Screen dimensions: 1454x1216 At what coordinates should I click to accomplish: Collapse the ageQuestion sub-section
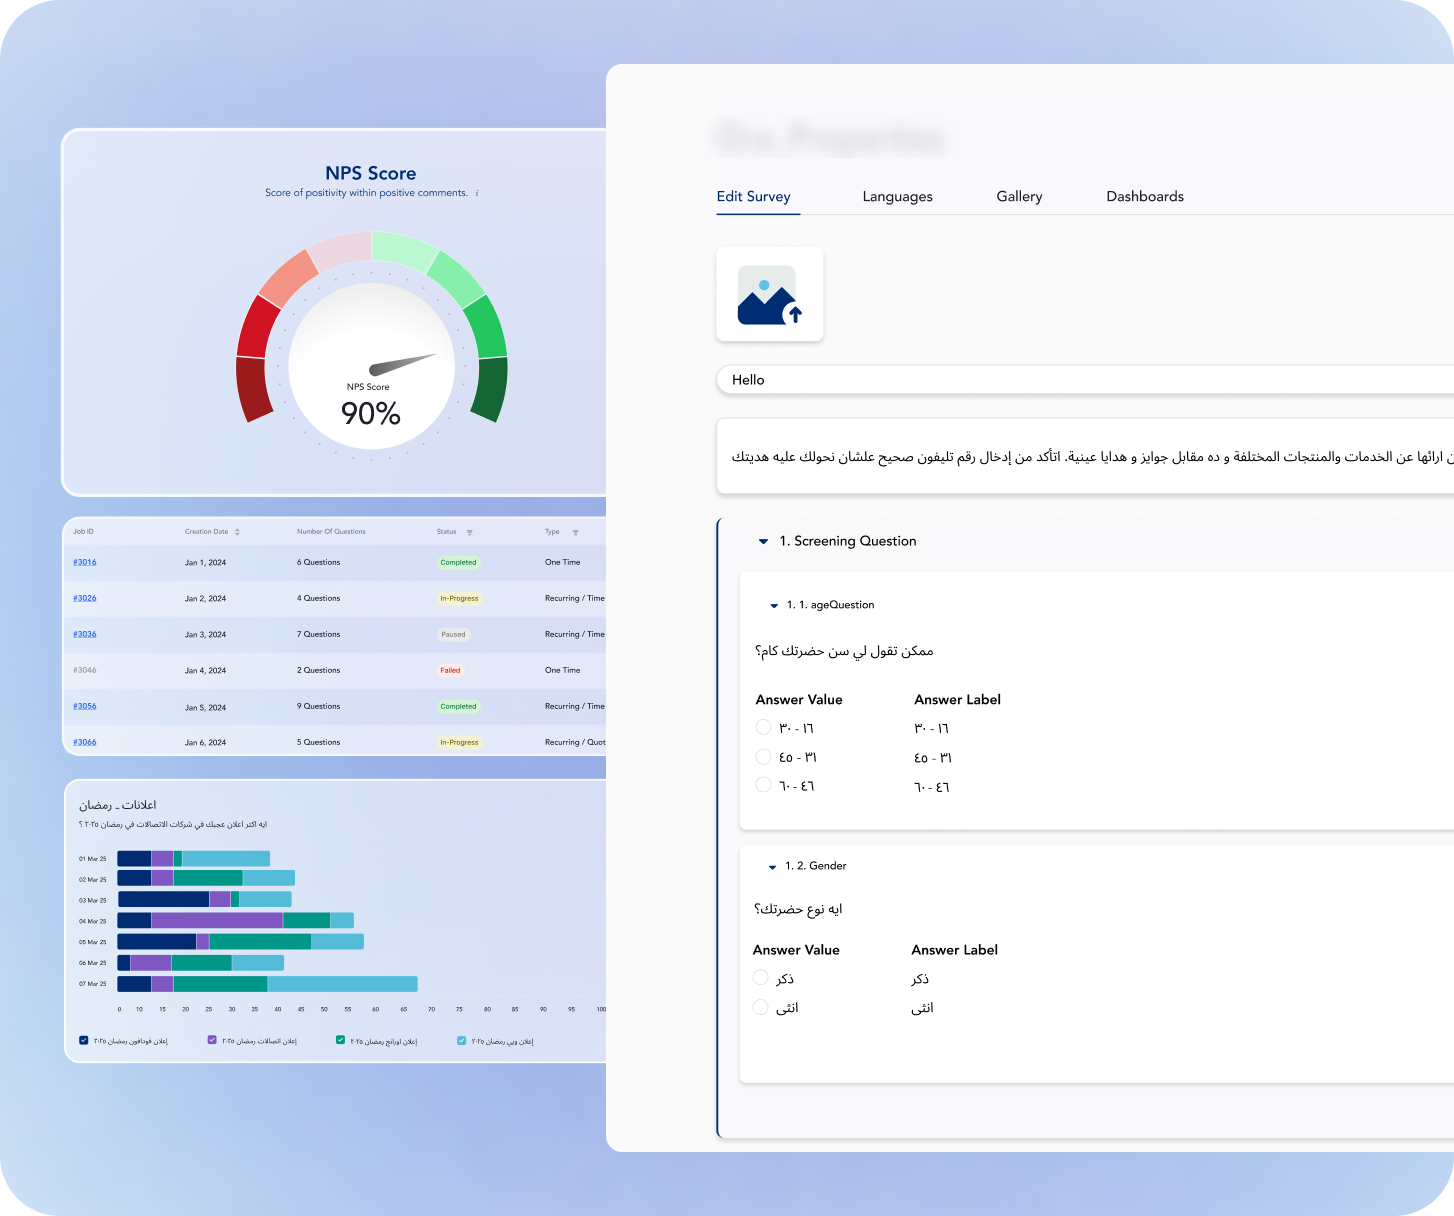click(773, 606)
